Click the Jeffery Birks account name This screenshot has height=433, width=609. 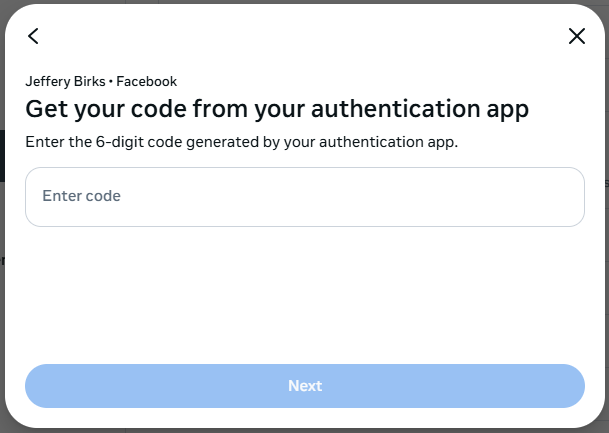point(64,81)
